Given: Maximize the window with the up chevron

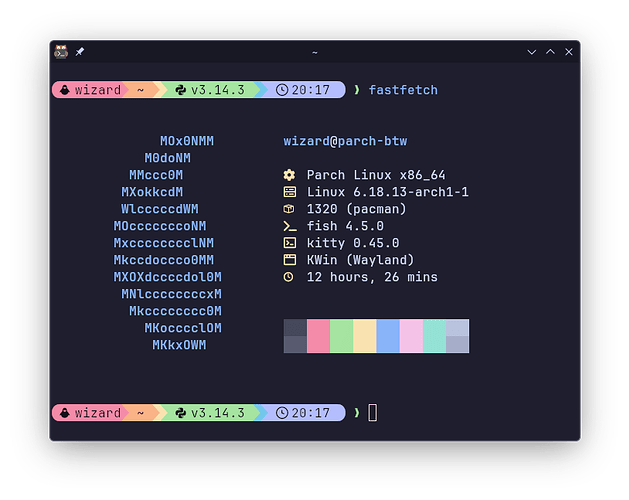Looking at the screenshot, I should pos(550,52).
